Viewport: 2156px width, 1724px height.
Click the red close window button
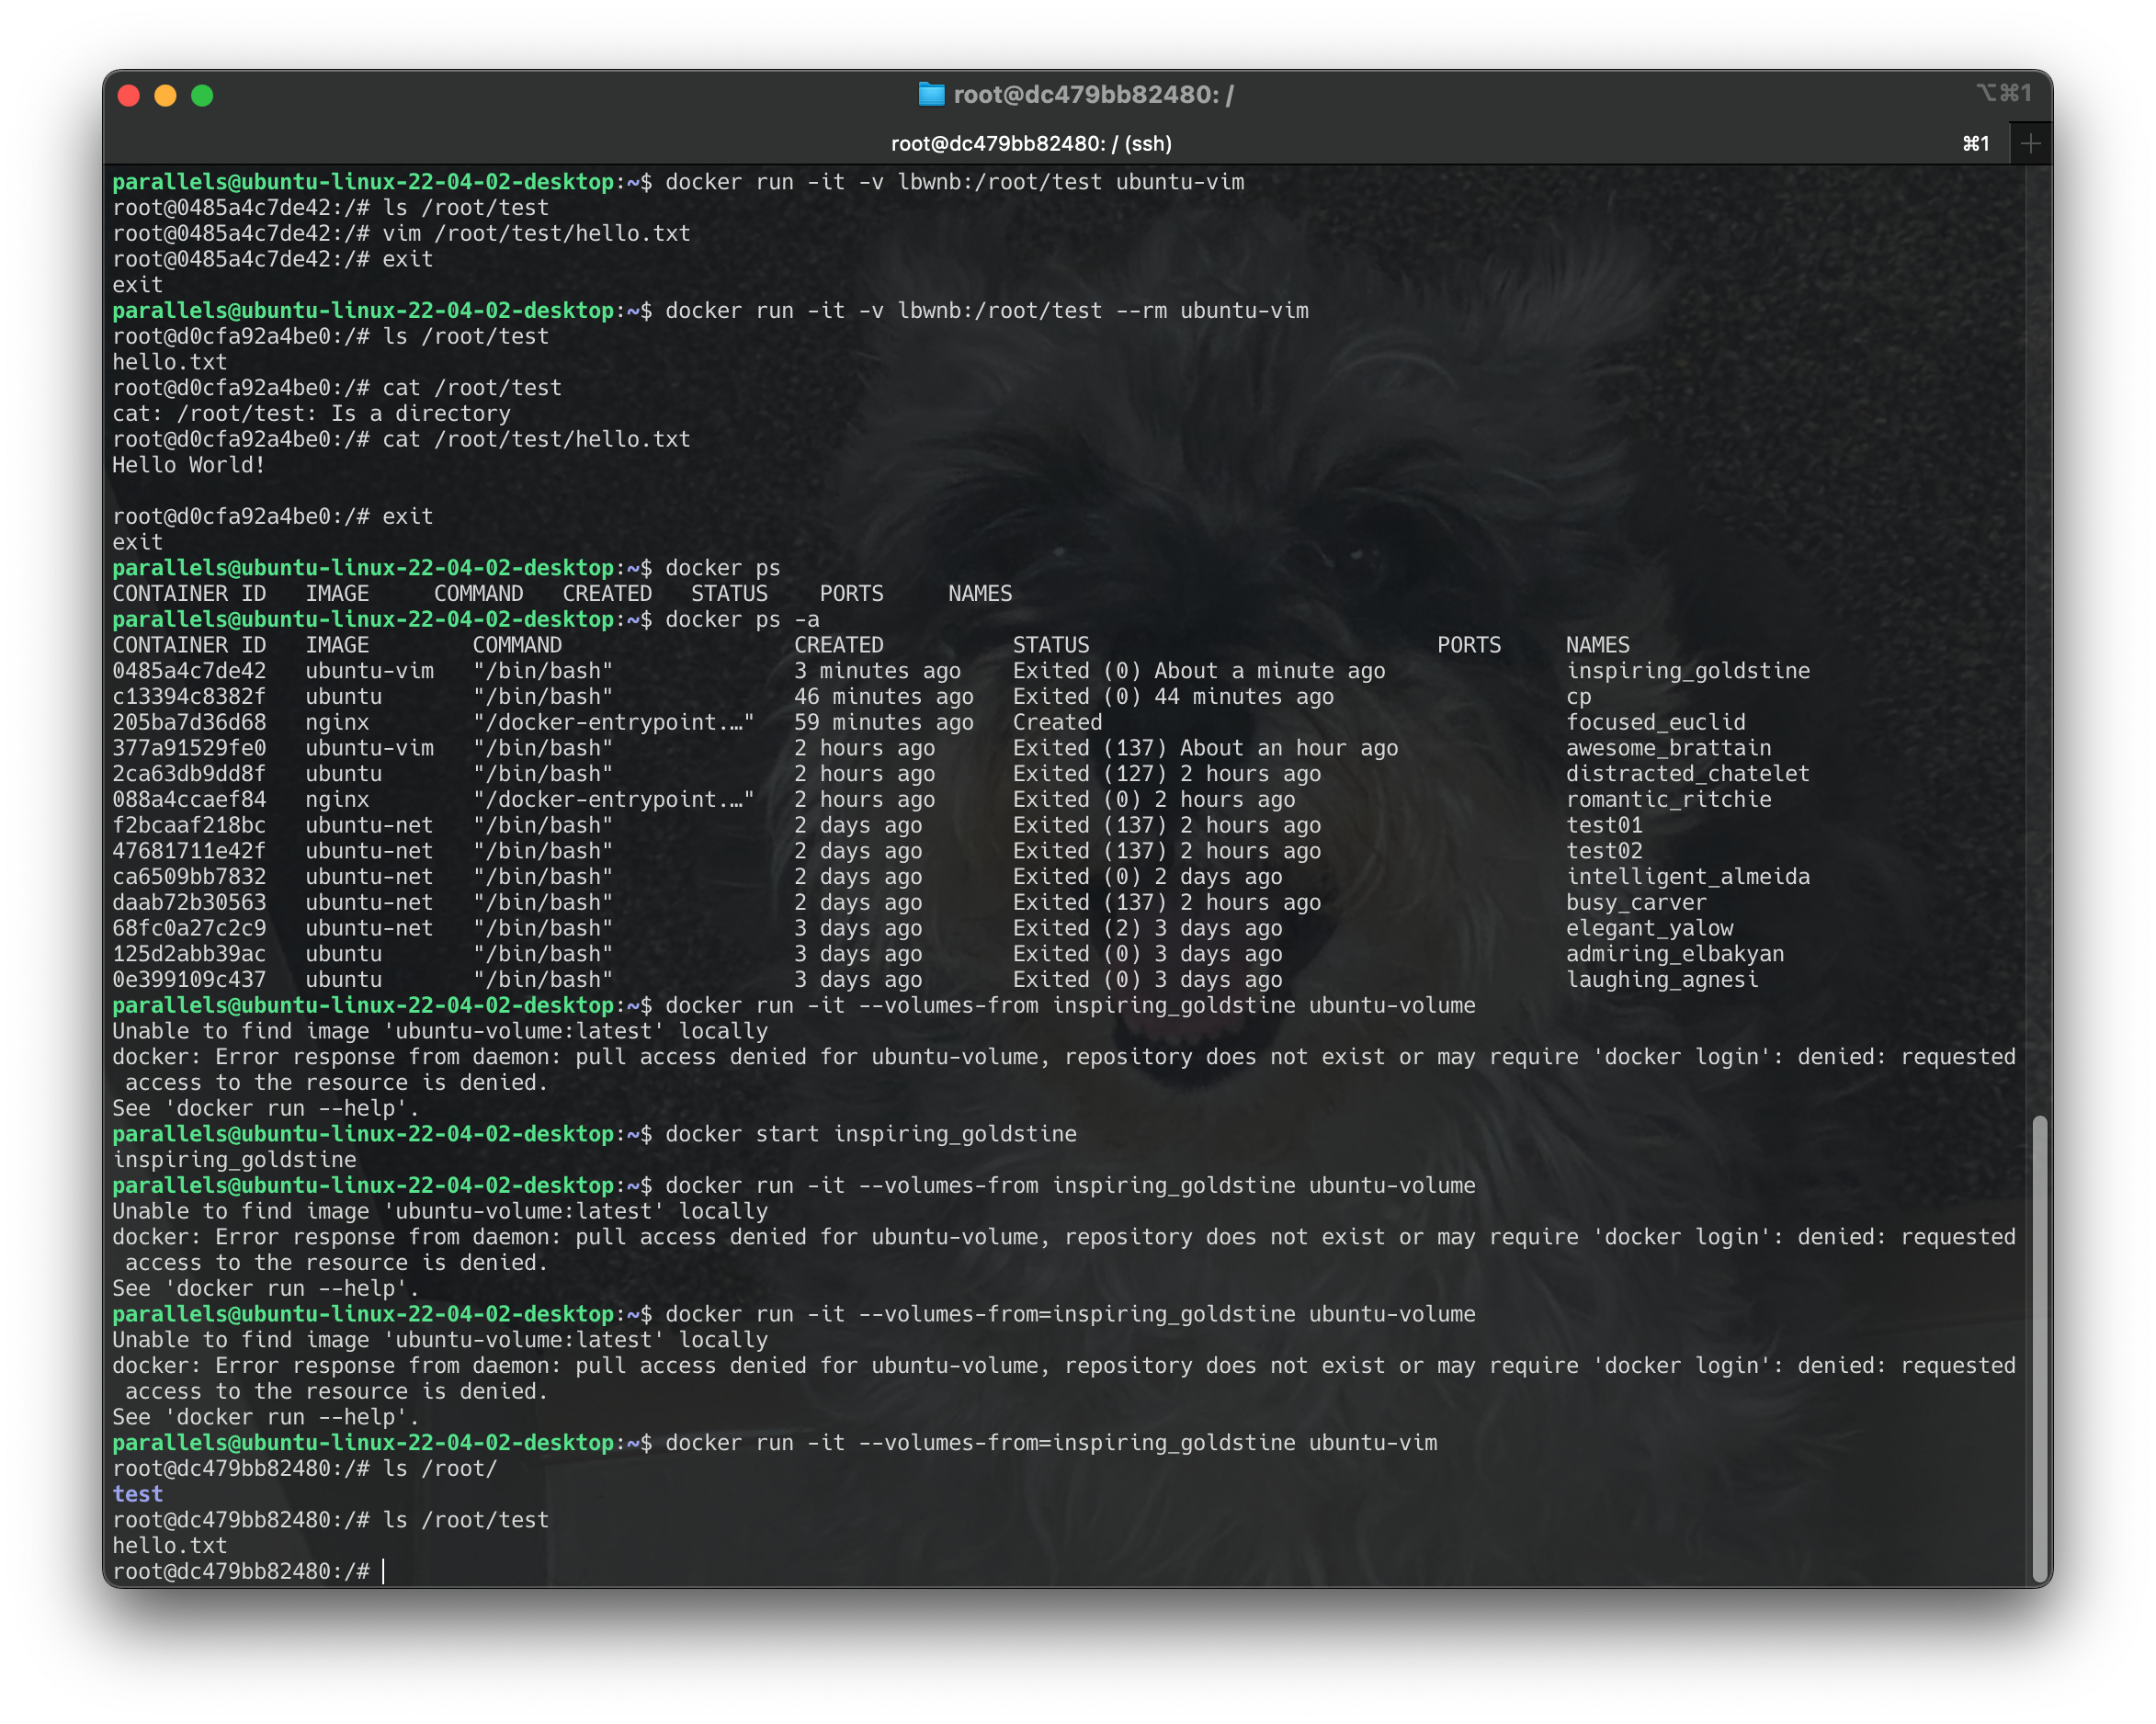coord(129,95)
